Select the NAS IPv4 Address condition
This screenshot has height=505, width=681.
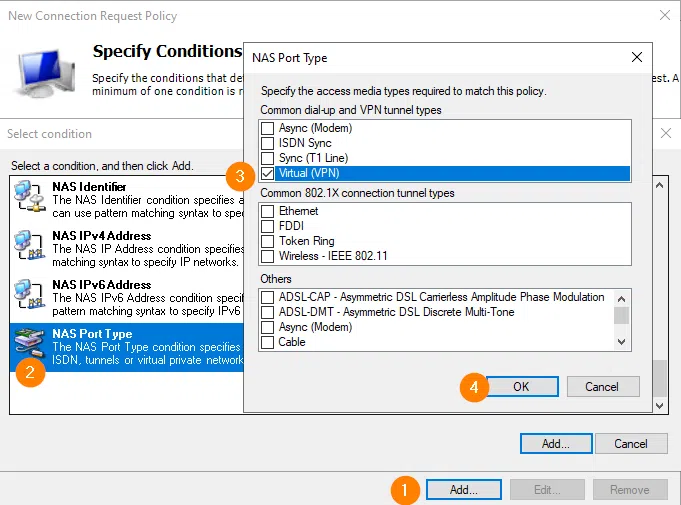pos(102,236)
